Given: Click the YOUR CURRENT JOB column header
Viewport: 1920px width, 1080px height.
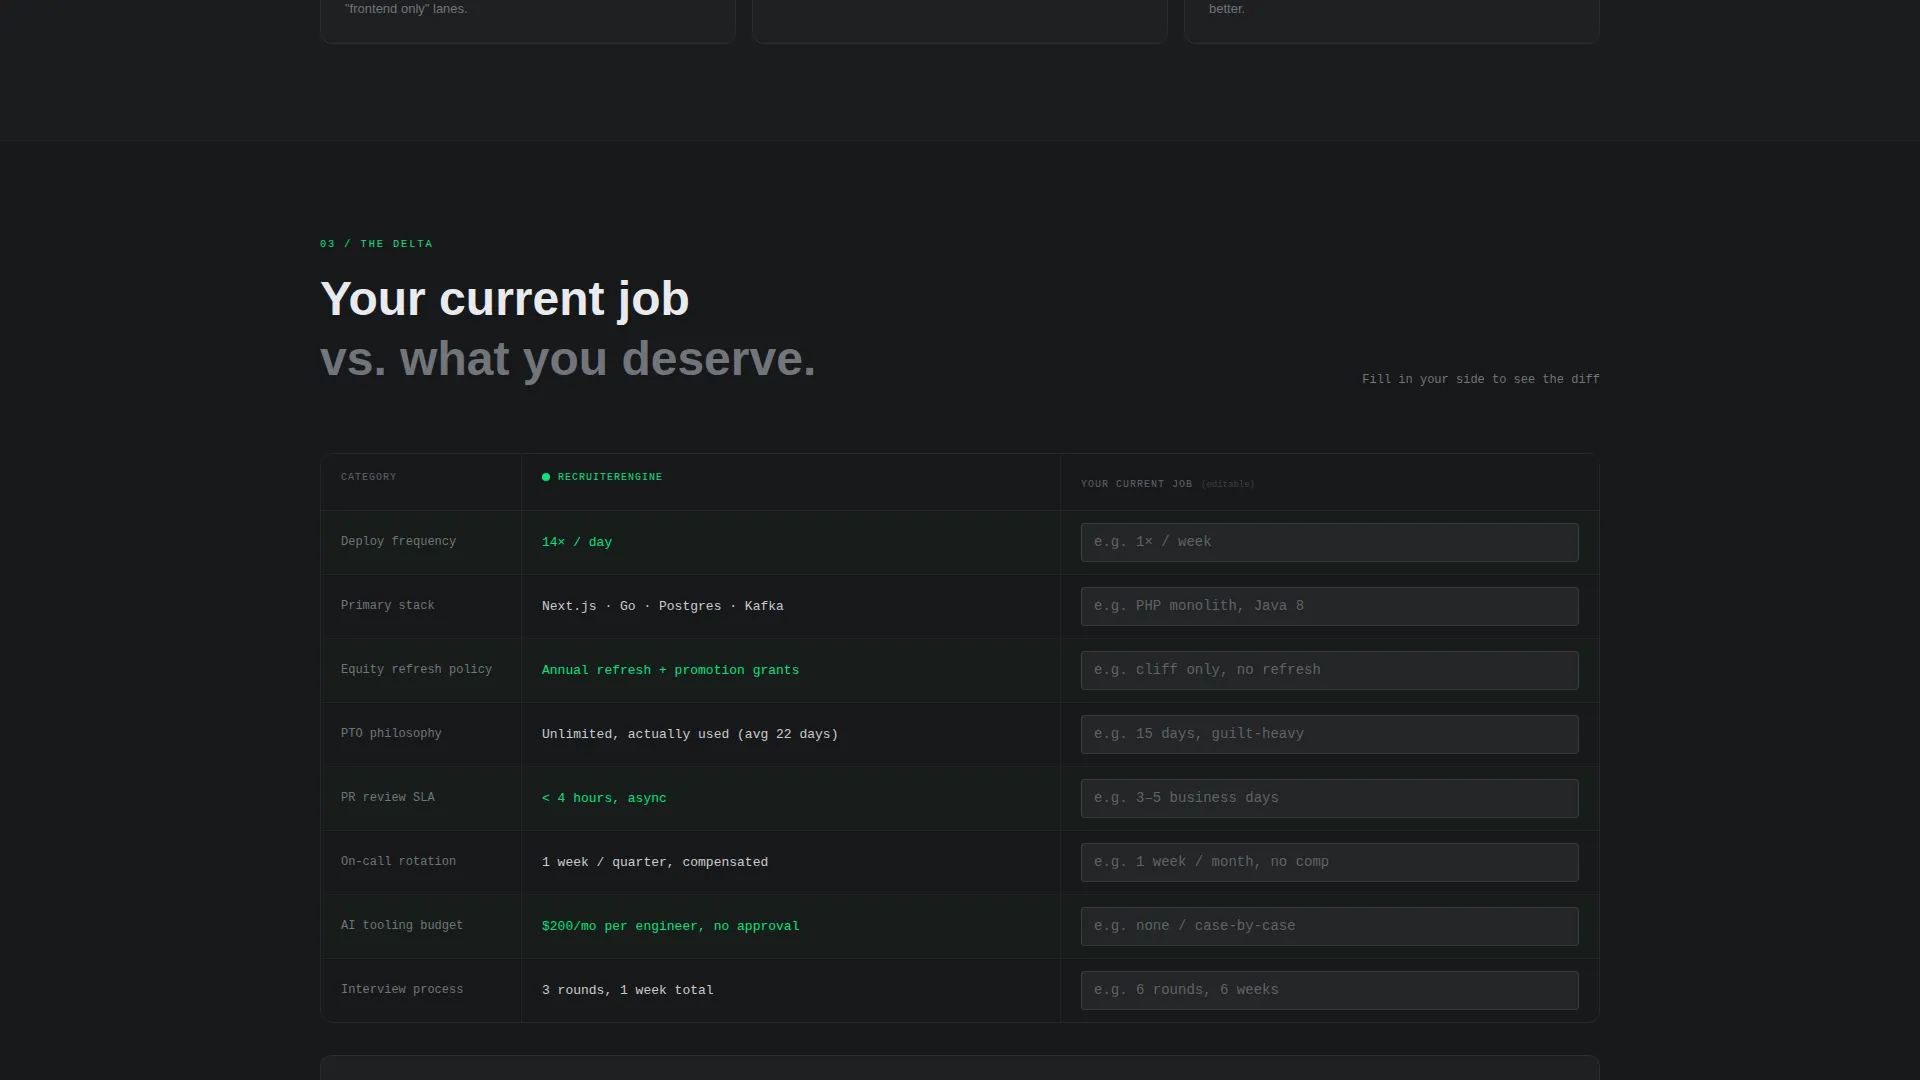Looking at the screenshot, I should tap(1136, 484).
